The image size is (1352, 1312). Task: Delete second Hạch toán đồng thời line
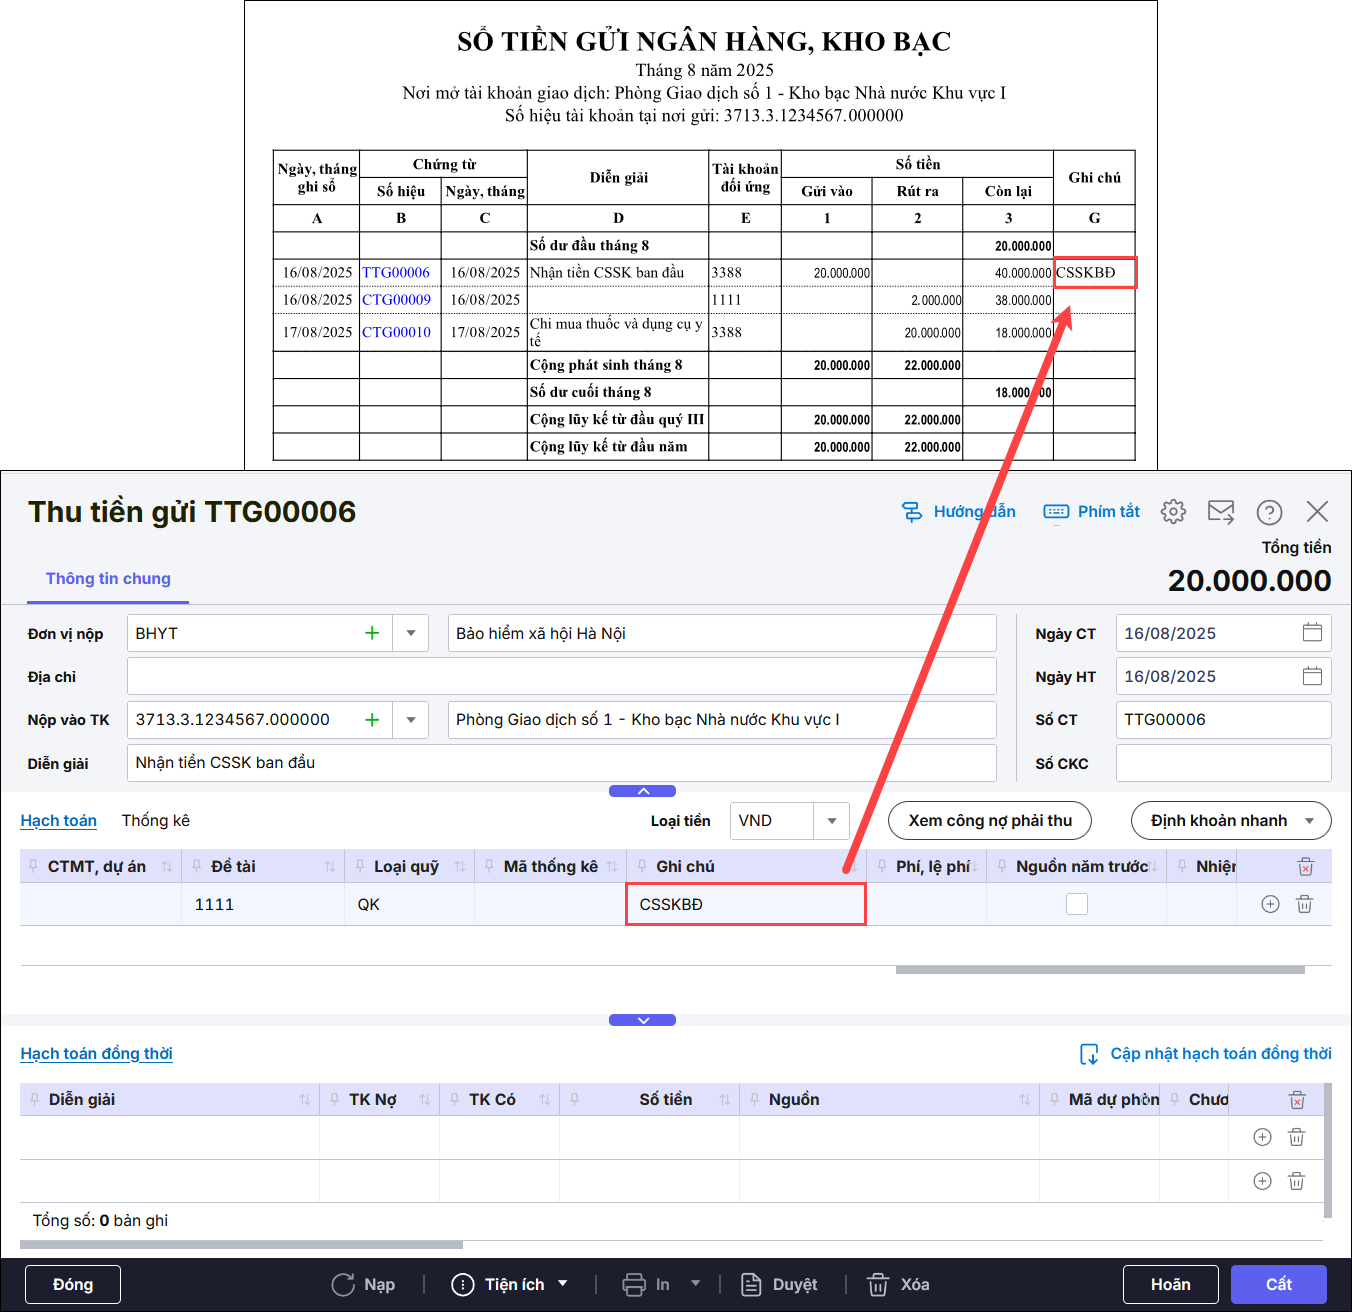pos(1297,1181)
